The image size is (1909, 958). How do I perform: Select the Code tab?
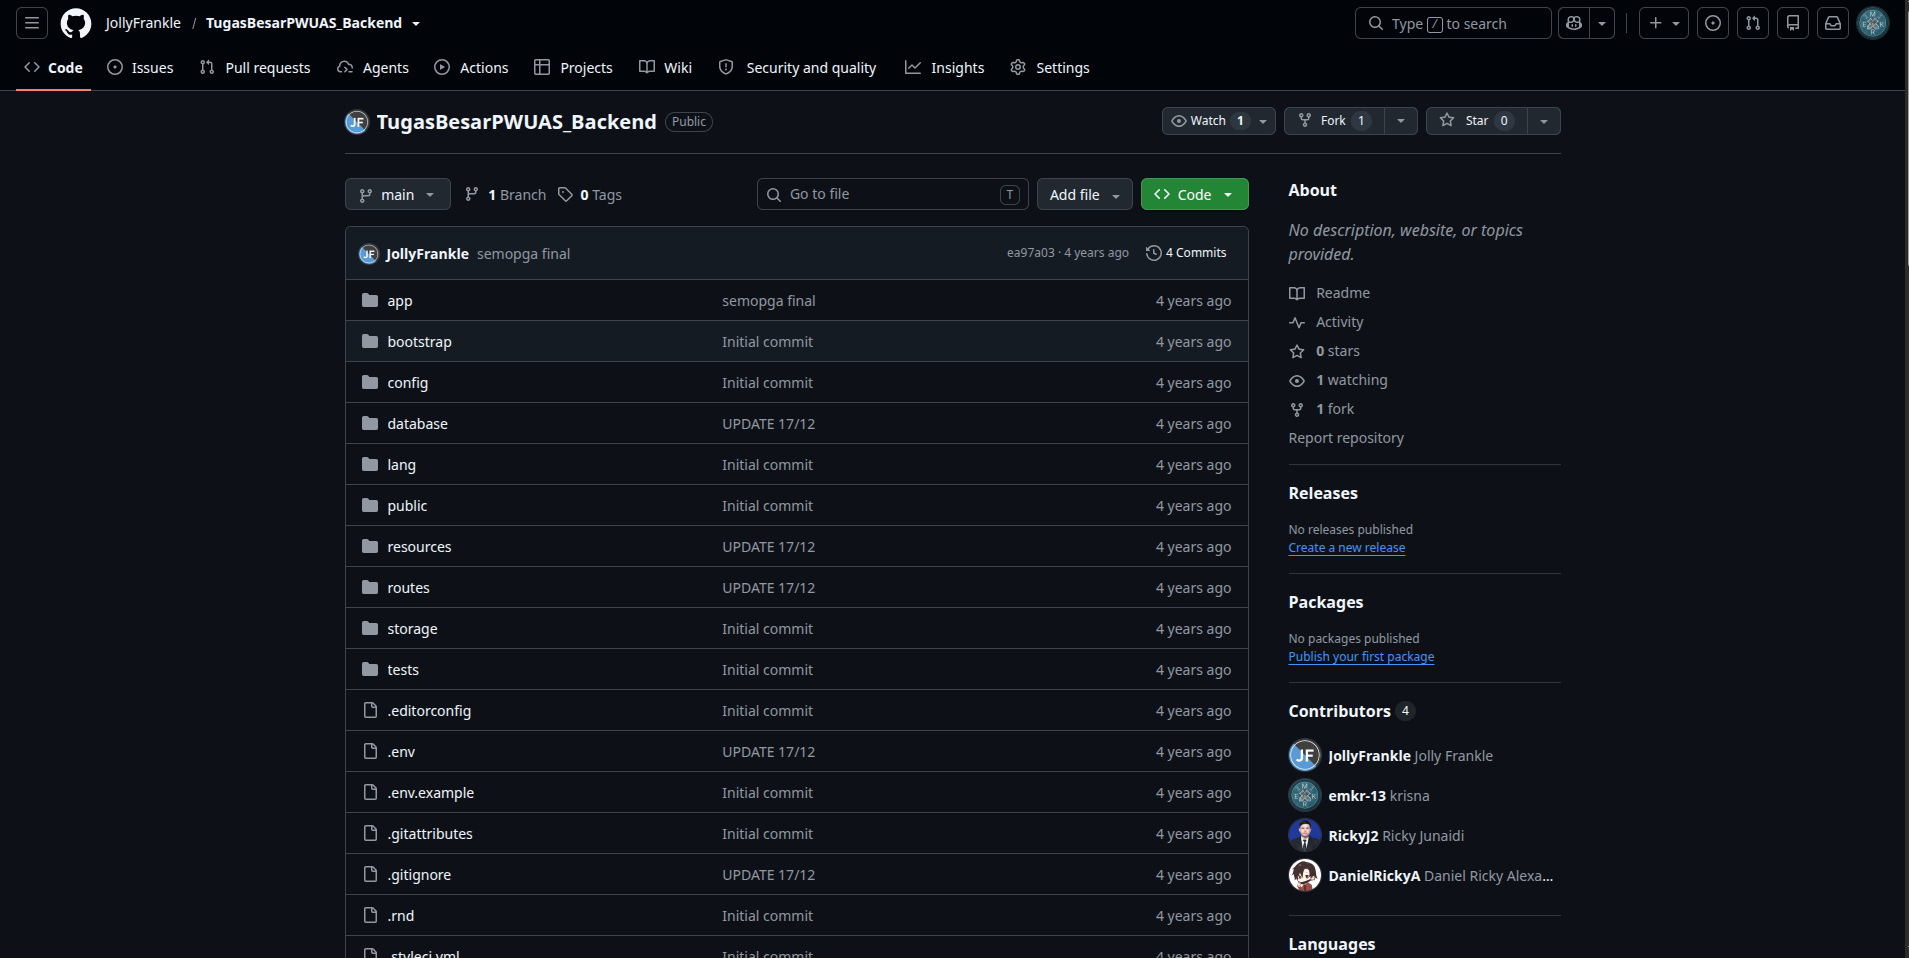54,68
